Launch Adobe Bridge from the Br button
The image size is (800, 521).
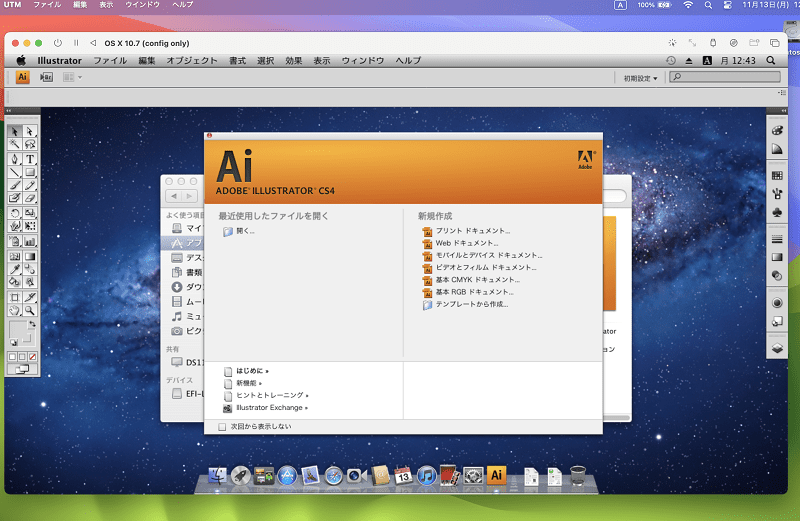click(x=46, y=77)
